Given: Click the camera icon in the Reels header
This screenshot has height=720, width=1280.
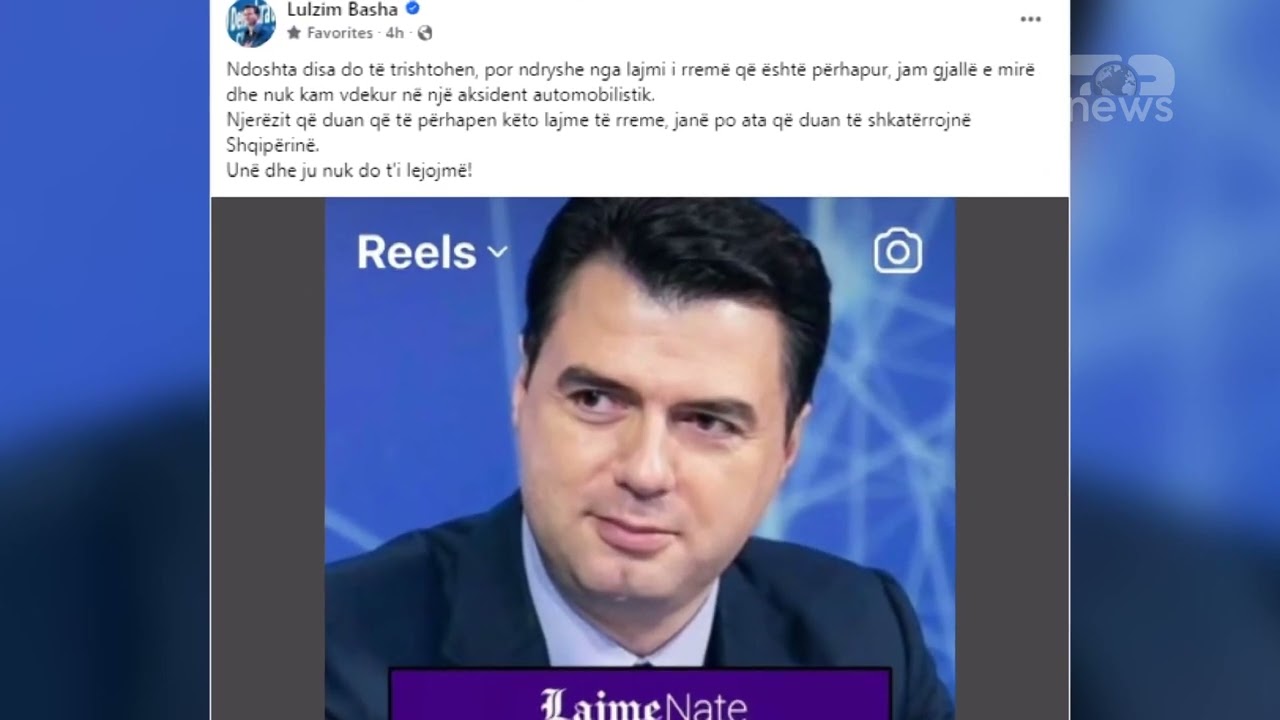Looking at the screenshot, I should click(898, 251).
